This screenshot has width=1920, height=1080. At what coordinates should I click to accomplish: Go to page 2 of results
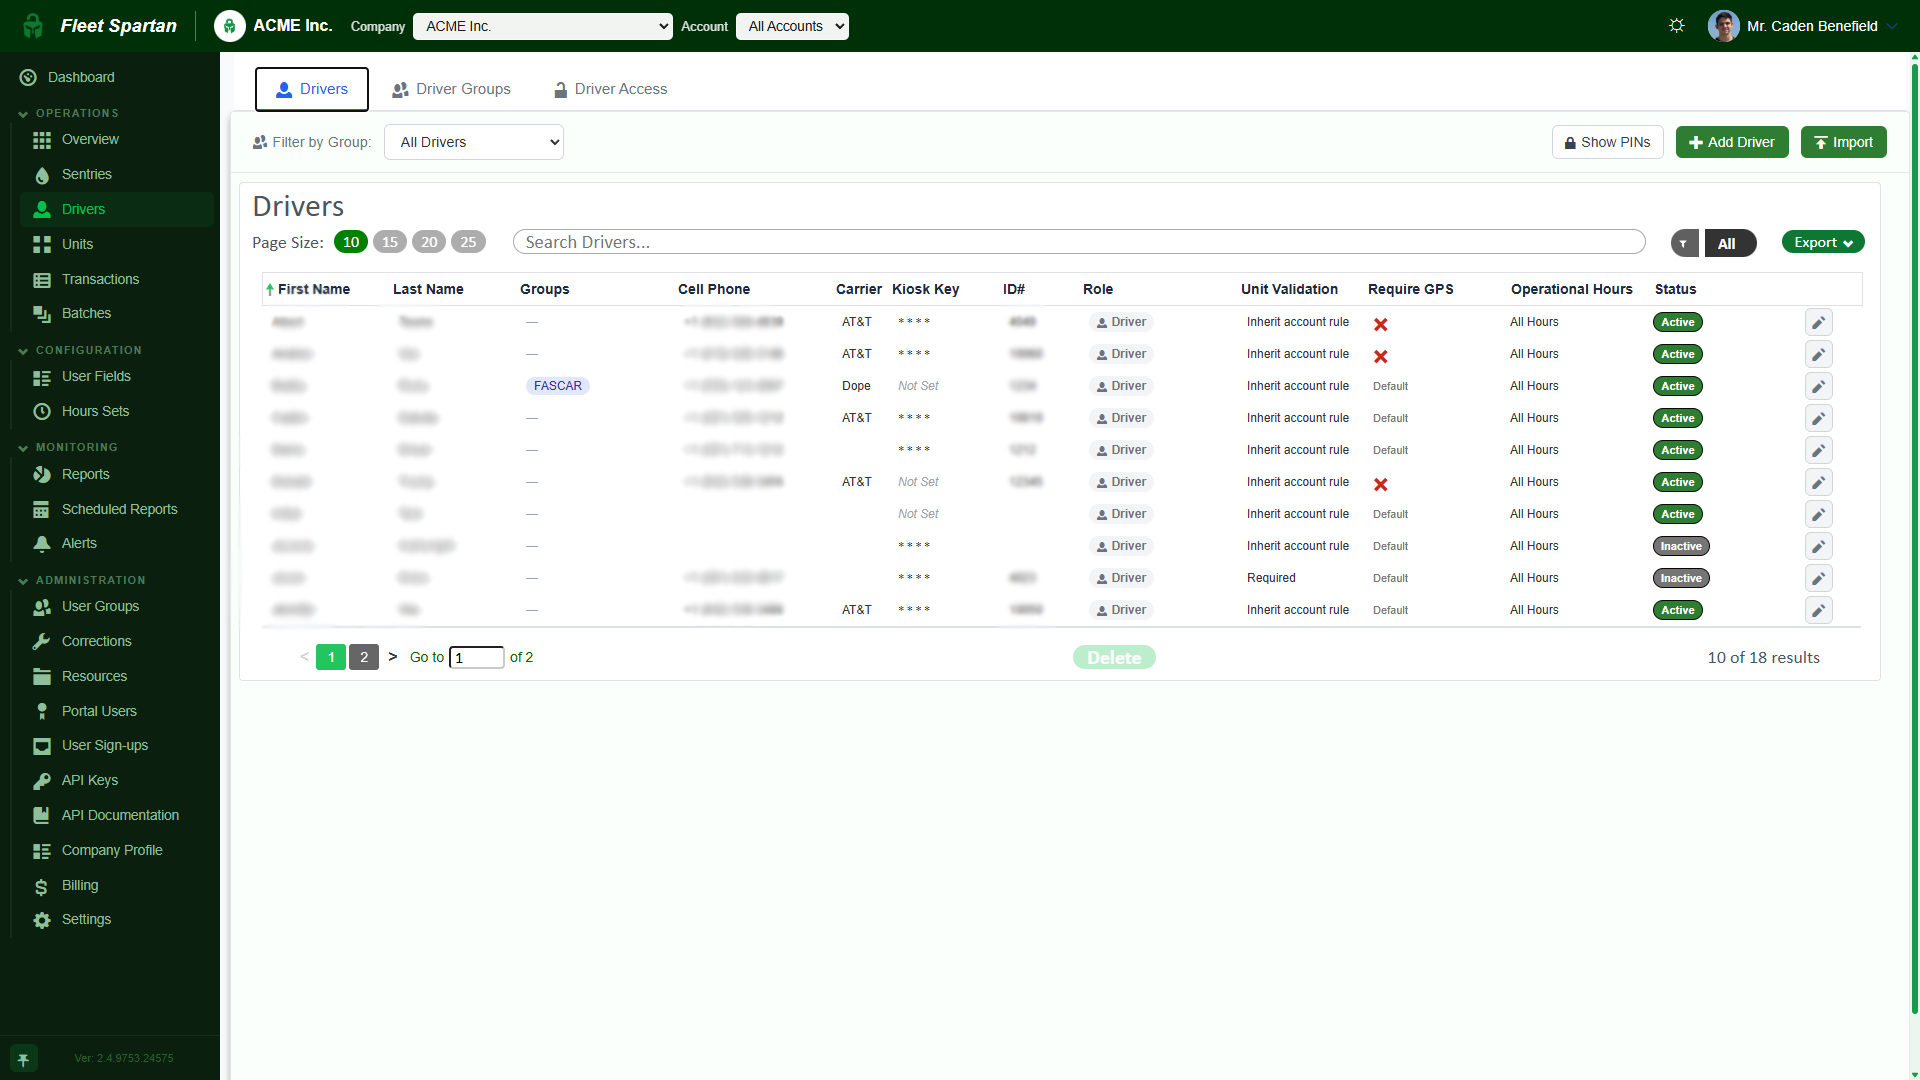pyautogui.click(x=364, y=657)
